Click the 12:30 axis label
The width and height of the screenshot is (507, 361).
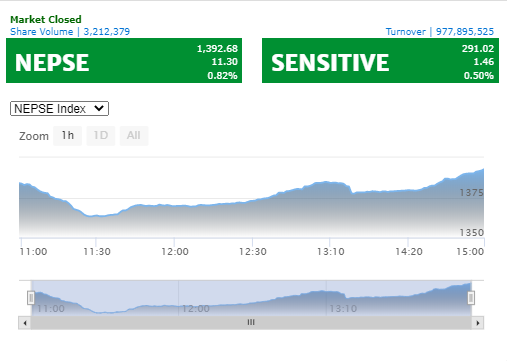pos(253,251)
